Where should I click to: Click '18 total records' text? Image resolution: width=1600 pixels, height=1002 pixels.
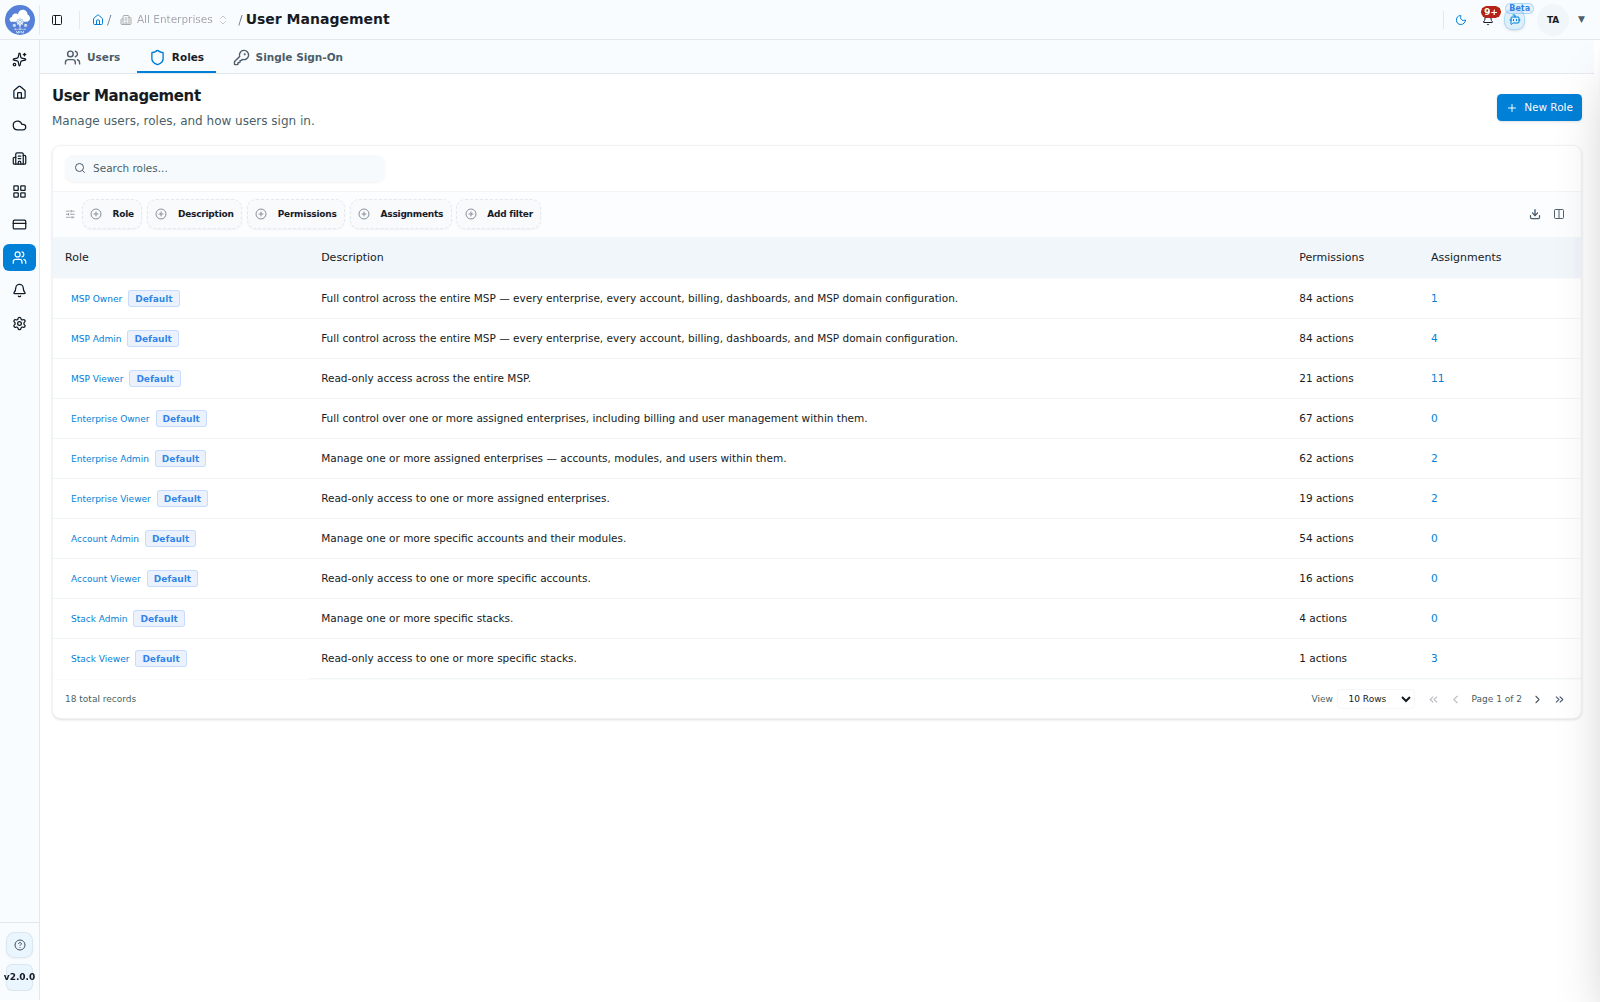click(100, 699)
